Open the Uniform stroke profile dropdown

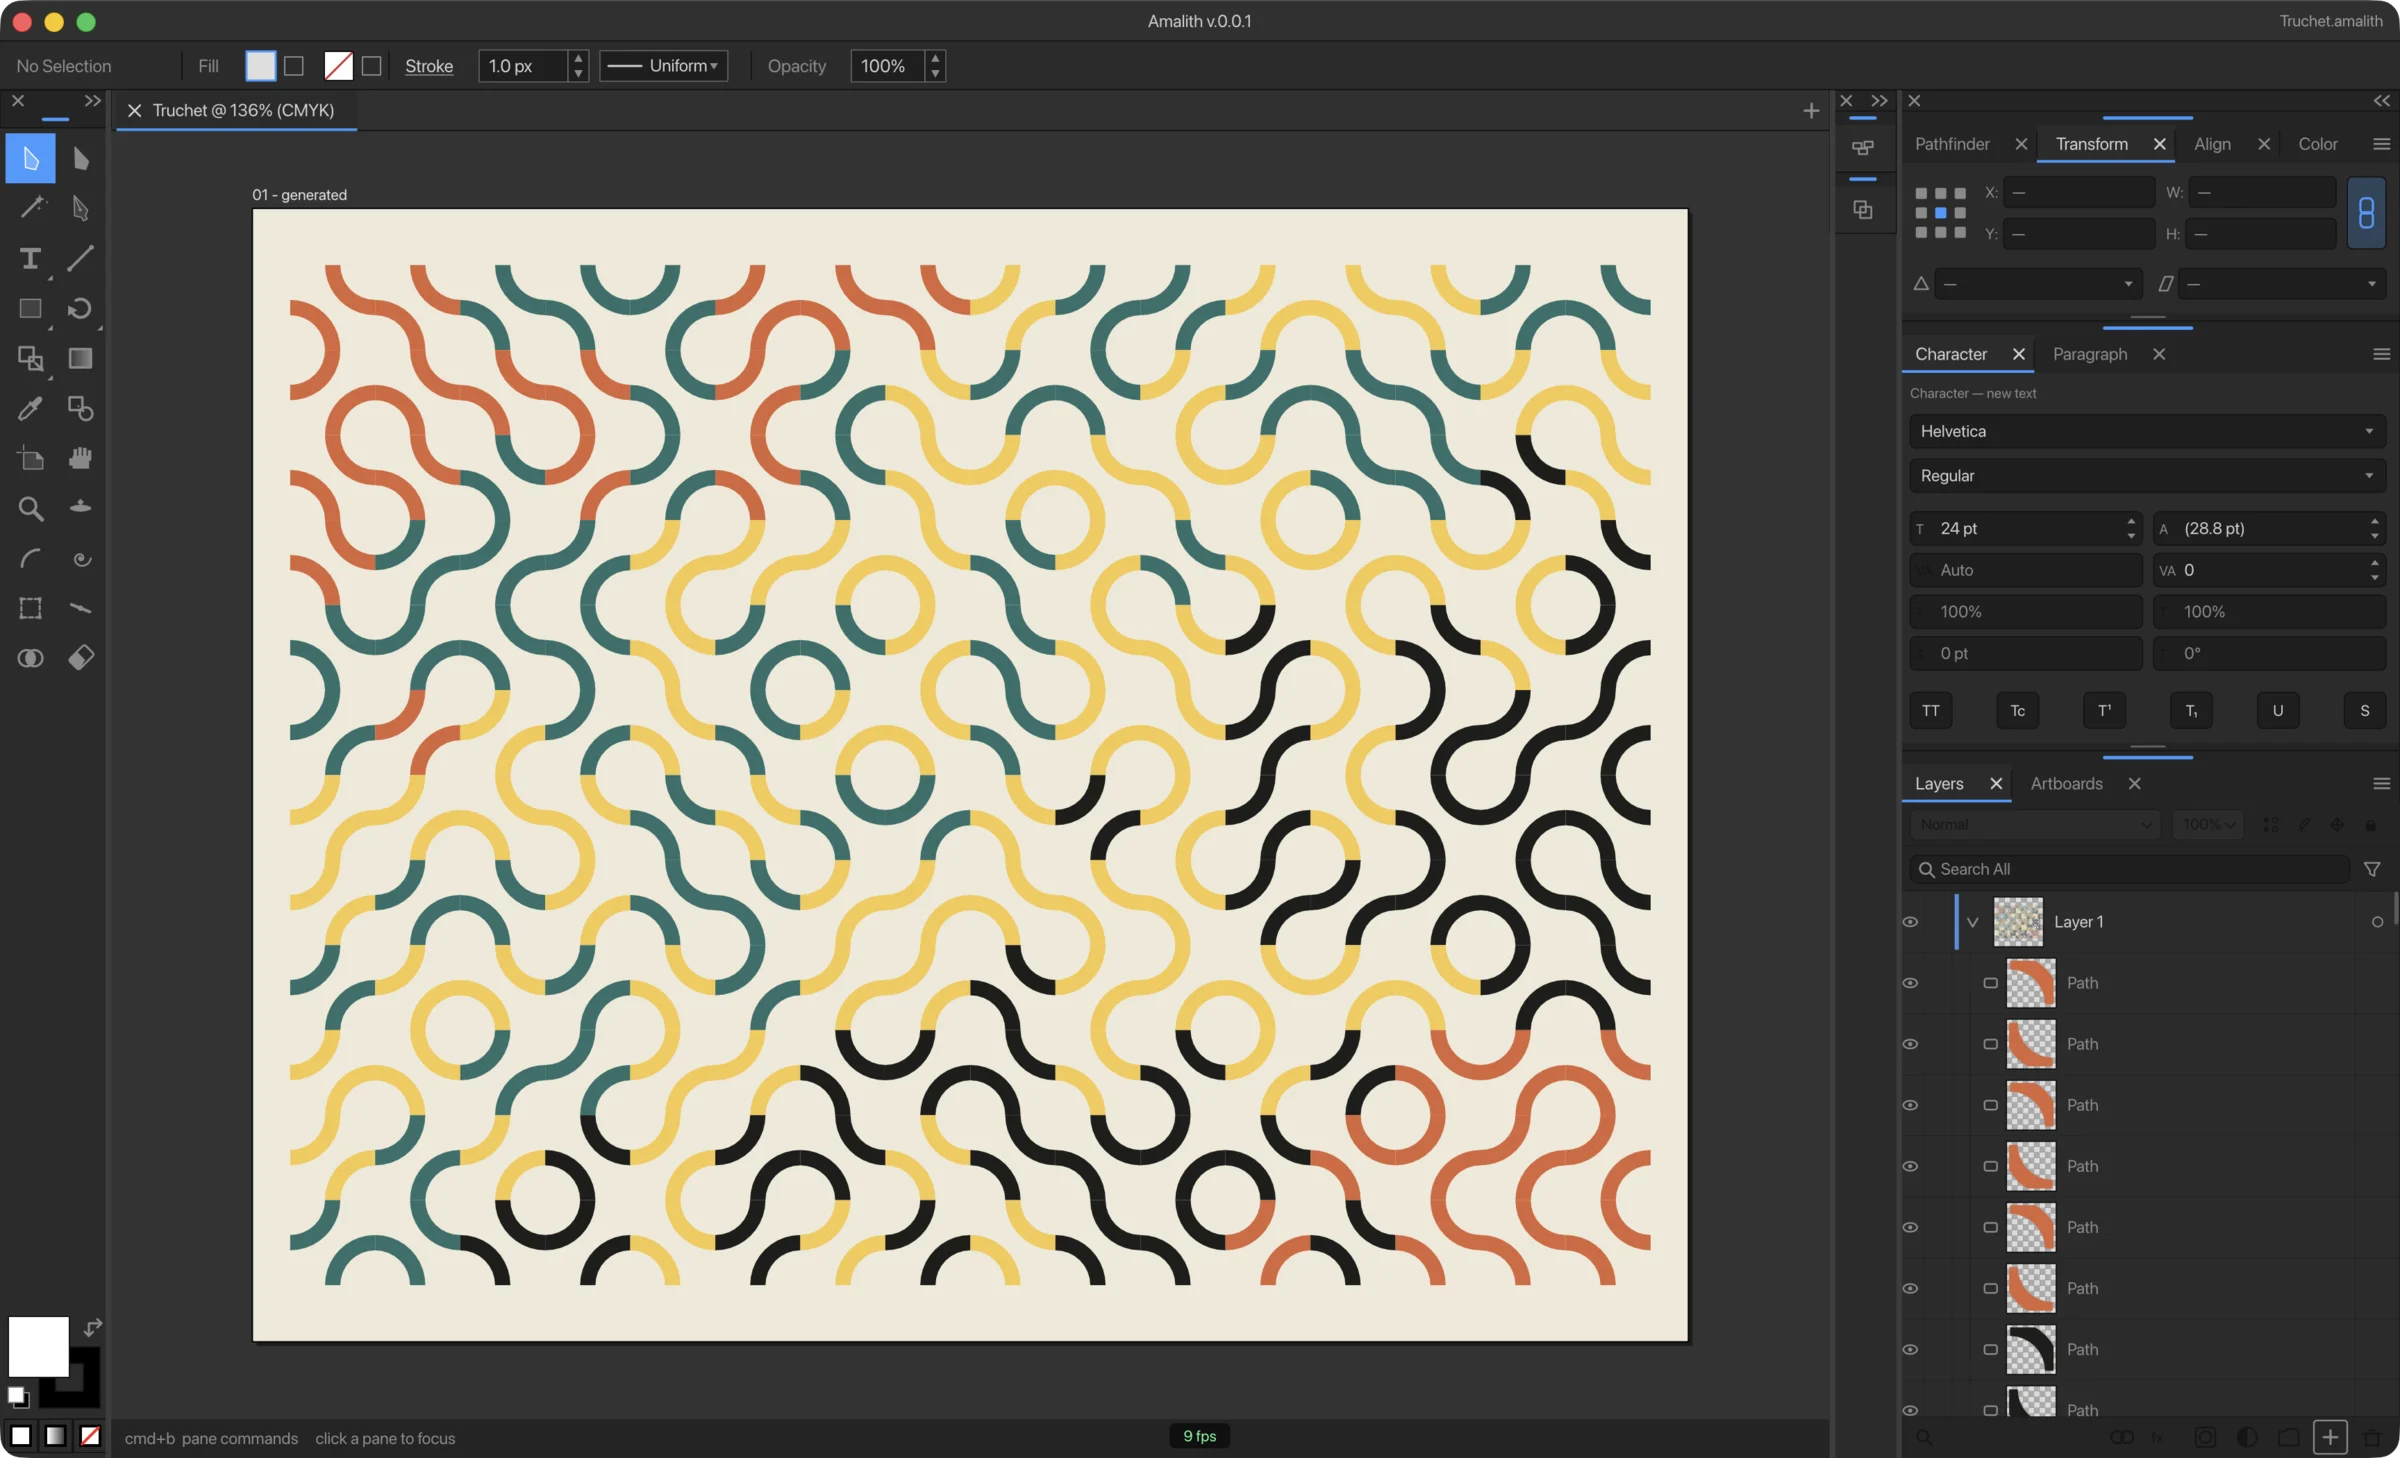[x=663, y=66]
